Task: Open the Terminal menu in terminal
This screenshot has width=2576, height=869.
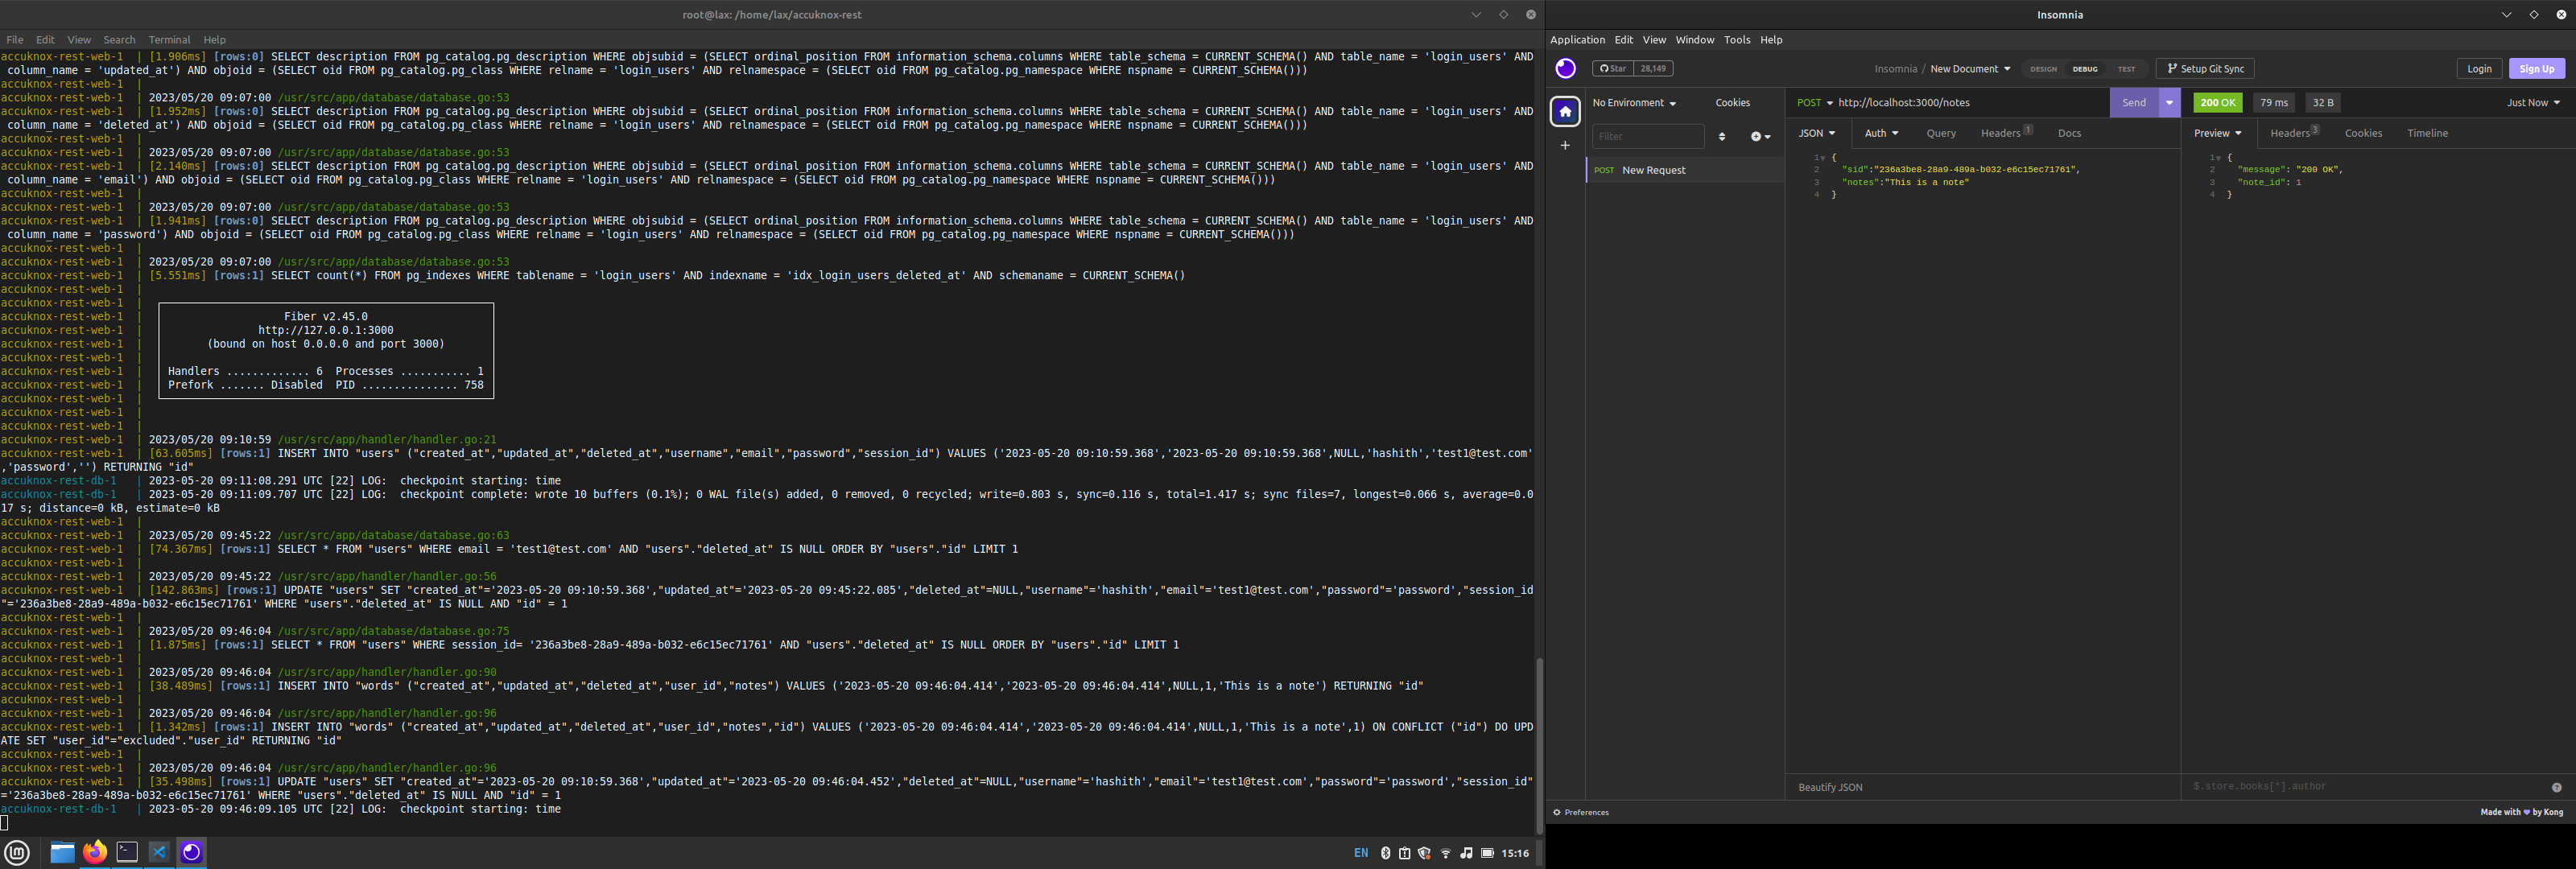Action: tap(169, 40)
